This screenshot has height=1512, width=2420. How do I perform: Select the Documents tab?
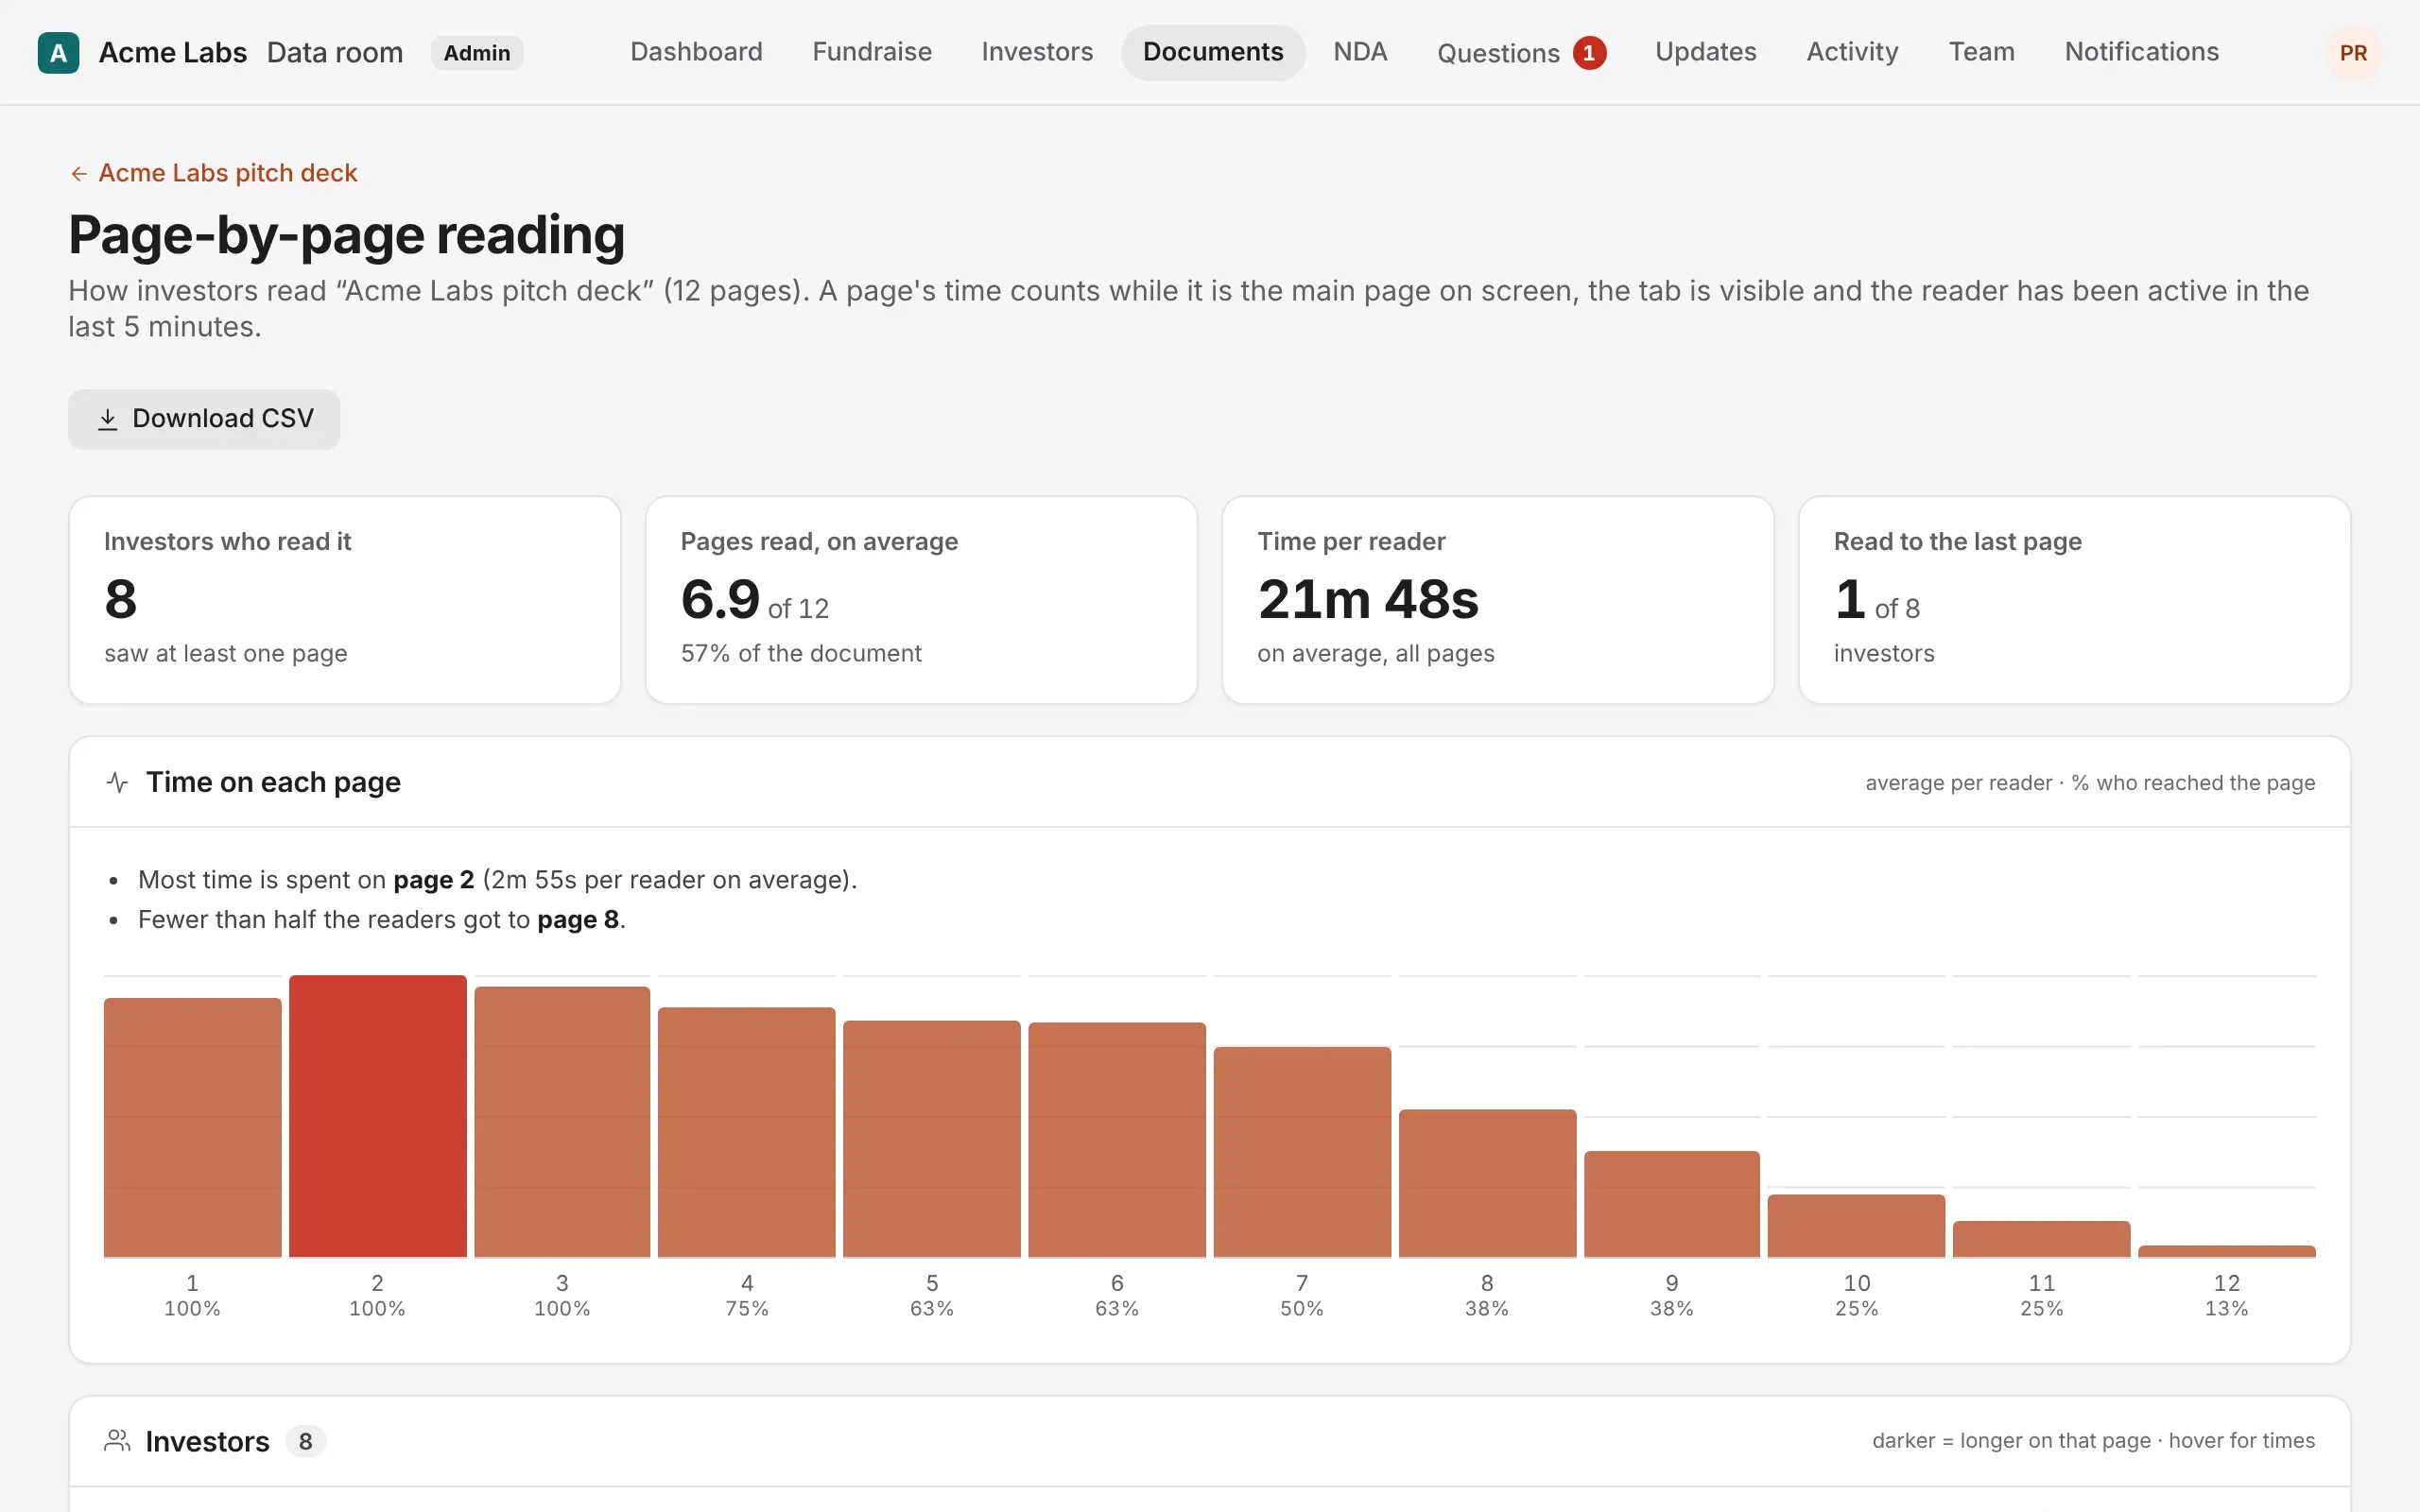pyautogui.click(x=1213, y=52)
